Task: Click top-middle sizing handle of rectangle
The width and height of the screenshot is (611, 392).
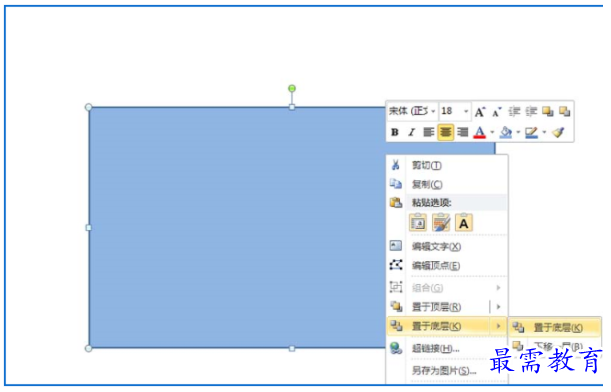Action: (292, 107)
